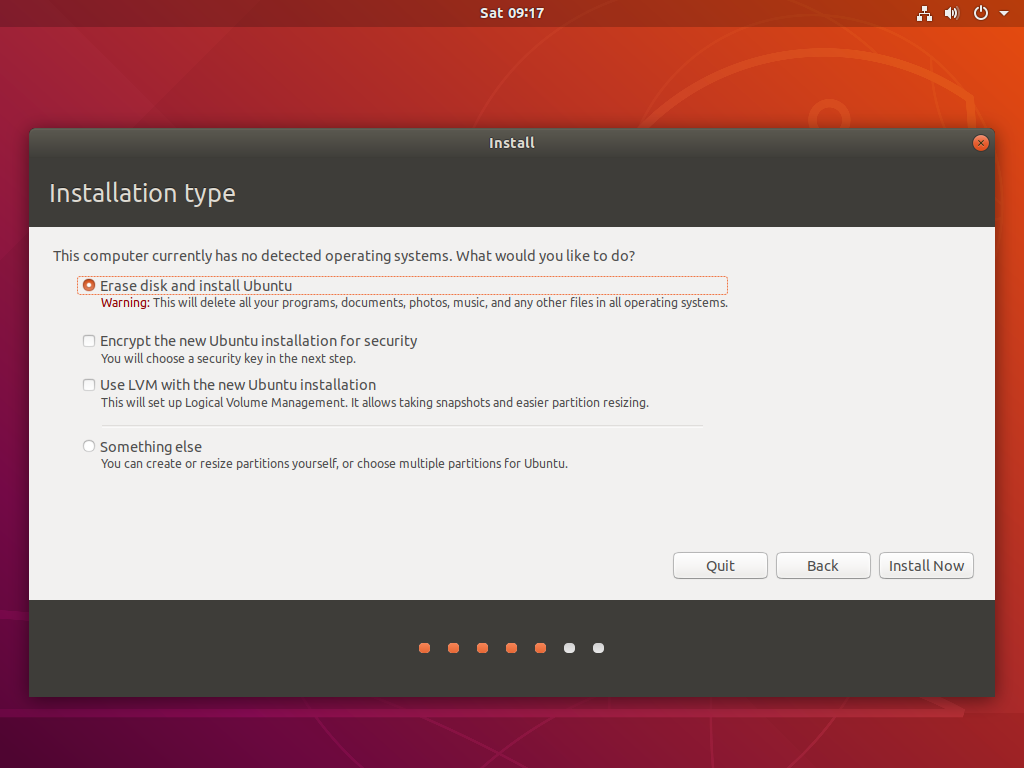Screen dimensions: 1024x768
Task: Select the Something else radio option
Action: click(x=89, y=447)
